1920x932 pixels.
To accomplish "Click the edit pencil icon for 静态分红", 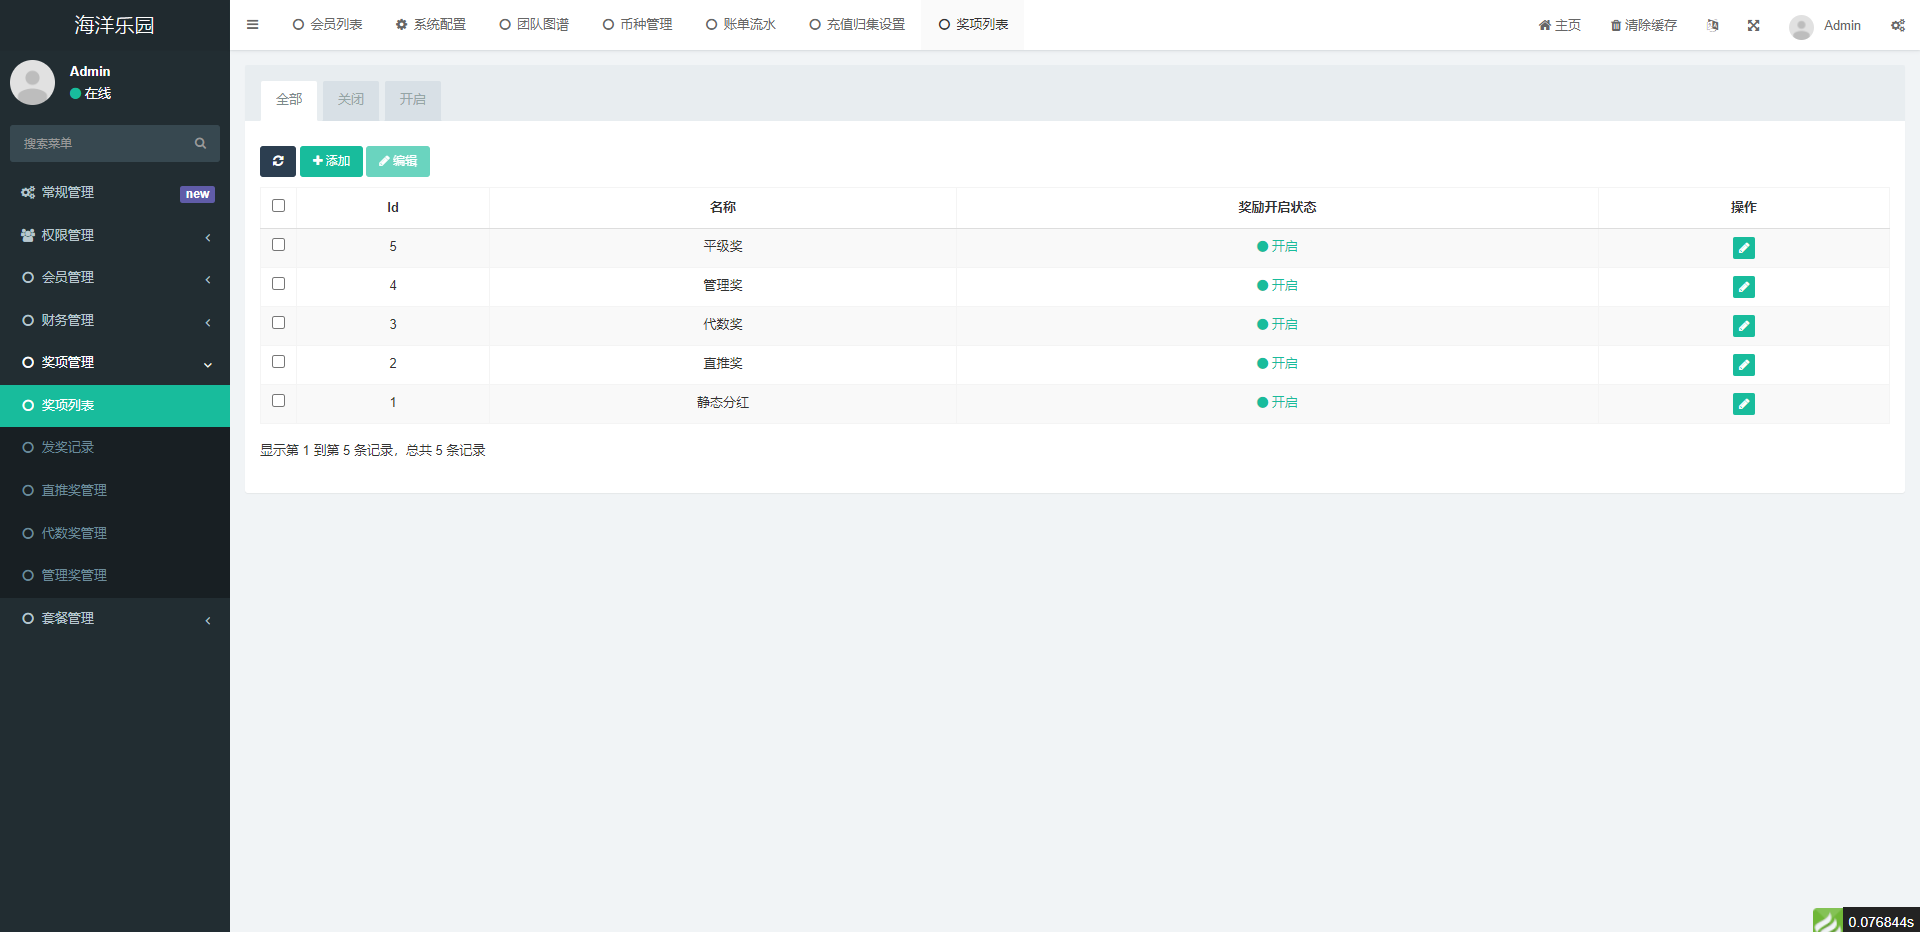I will point(1744,404).
